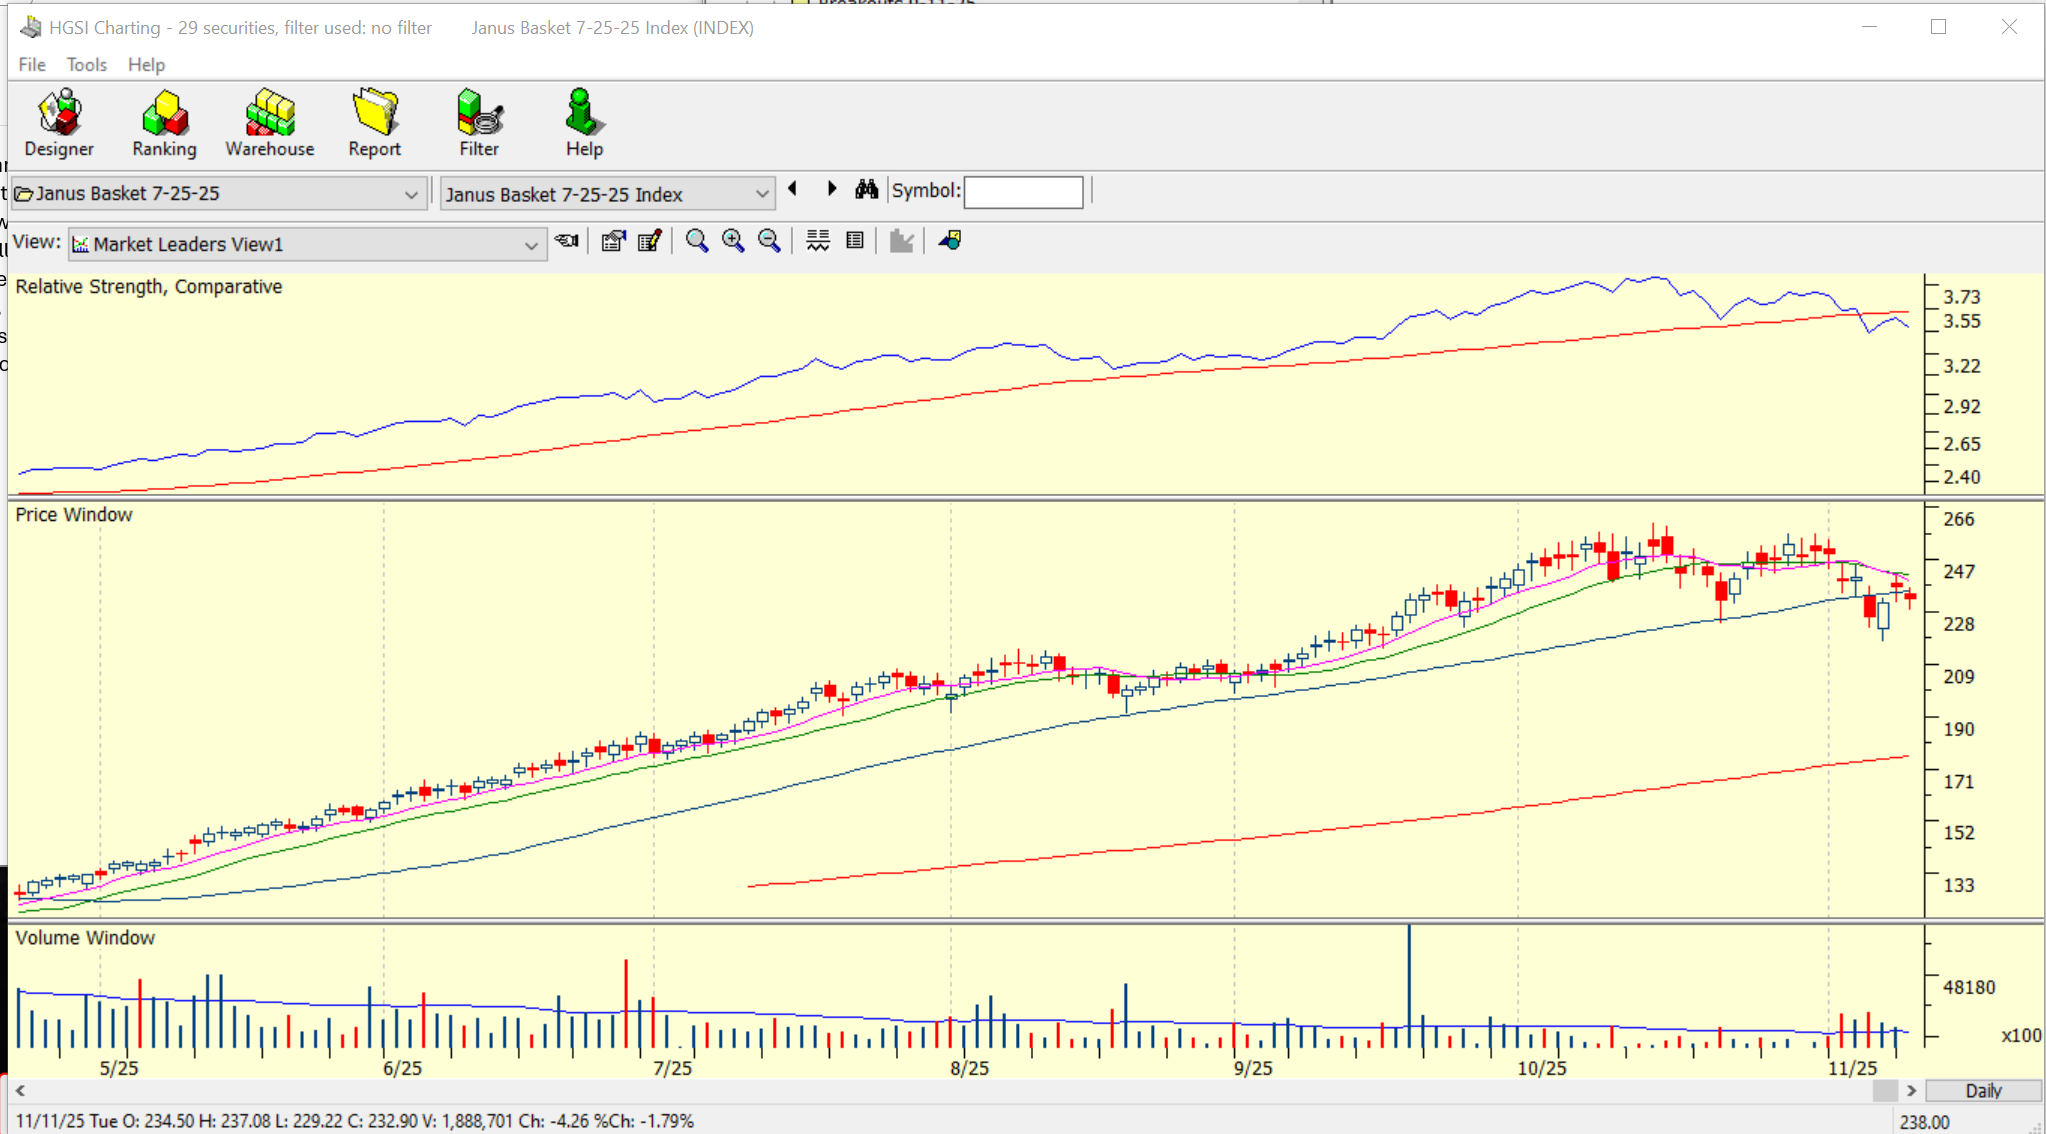Click the plain magnifier zoom icon

697,241
